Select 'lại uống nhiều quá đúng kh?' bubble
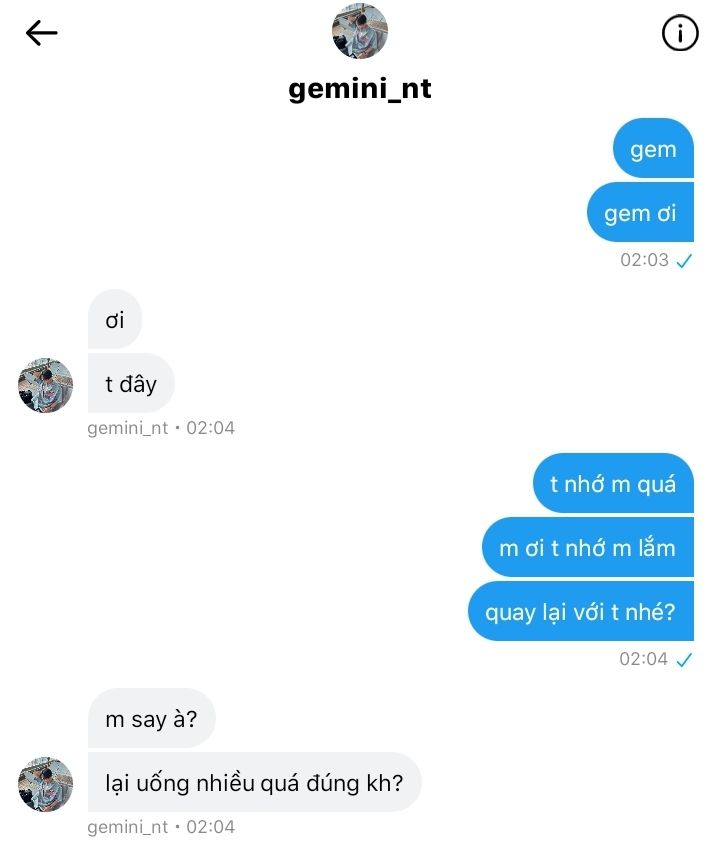 tap(254, 782)
